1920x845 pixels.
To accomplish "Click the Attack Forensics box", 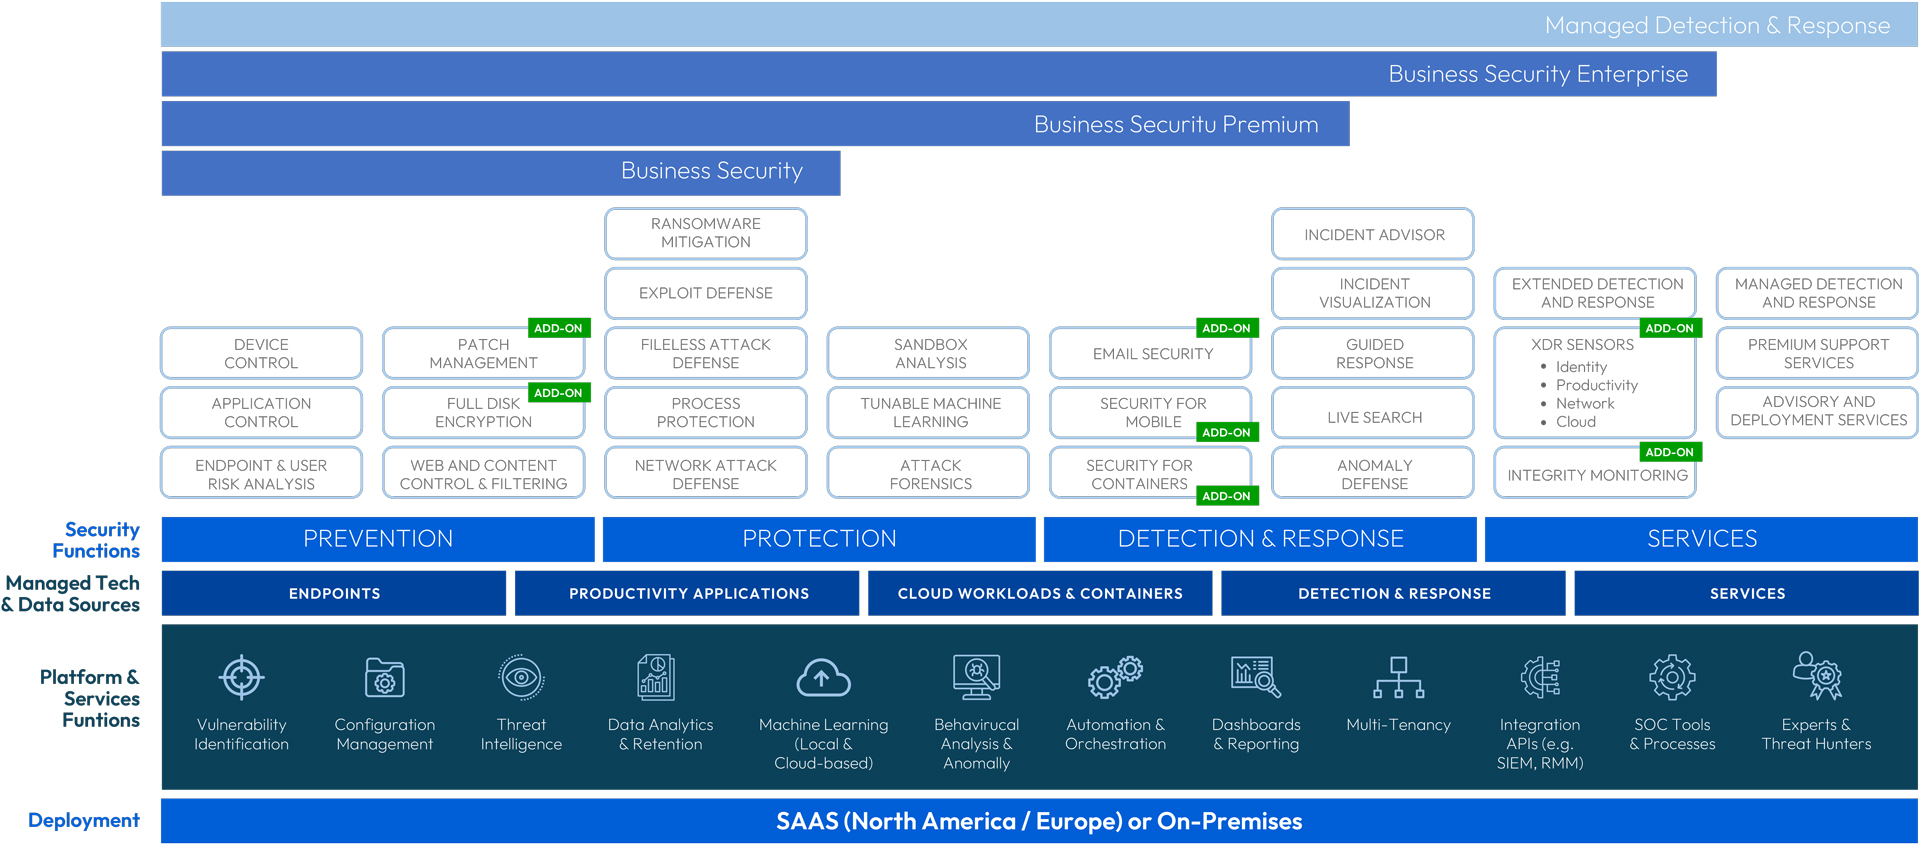I will click(928, 473).
